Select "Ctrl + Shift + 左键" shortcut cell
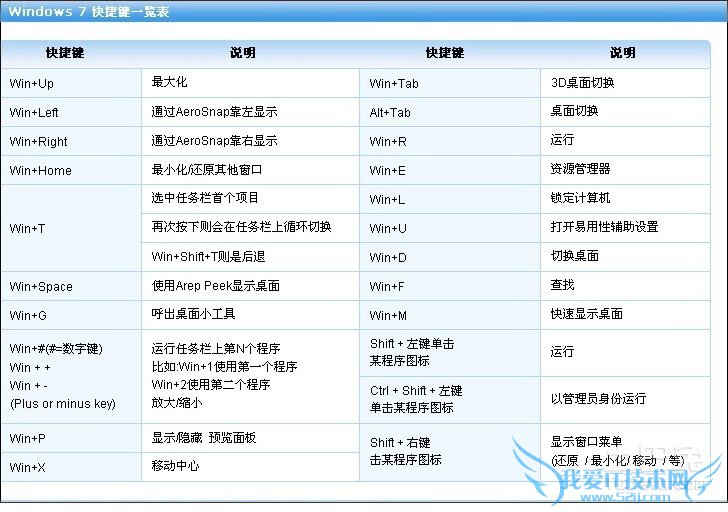The width and height of the screenshot is (728, 512). pyautogui.click(x=450, y=400)
